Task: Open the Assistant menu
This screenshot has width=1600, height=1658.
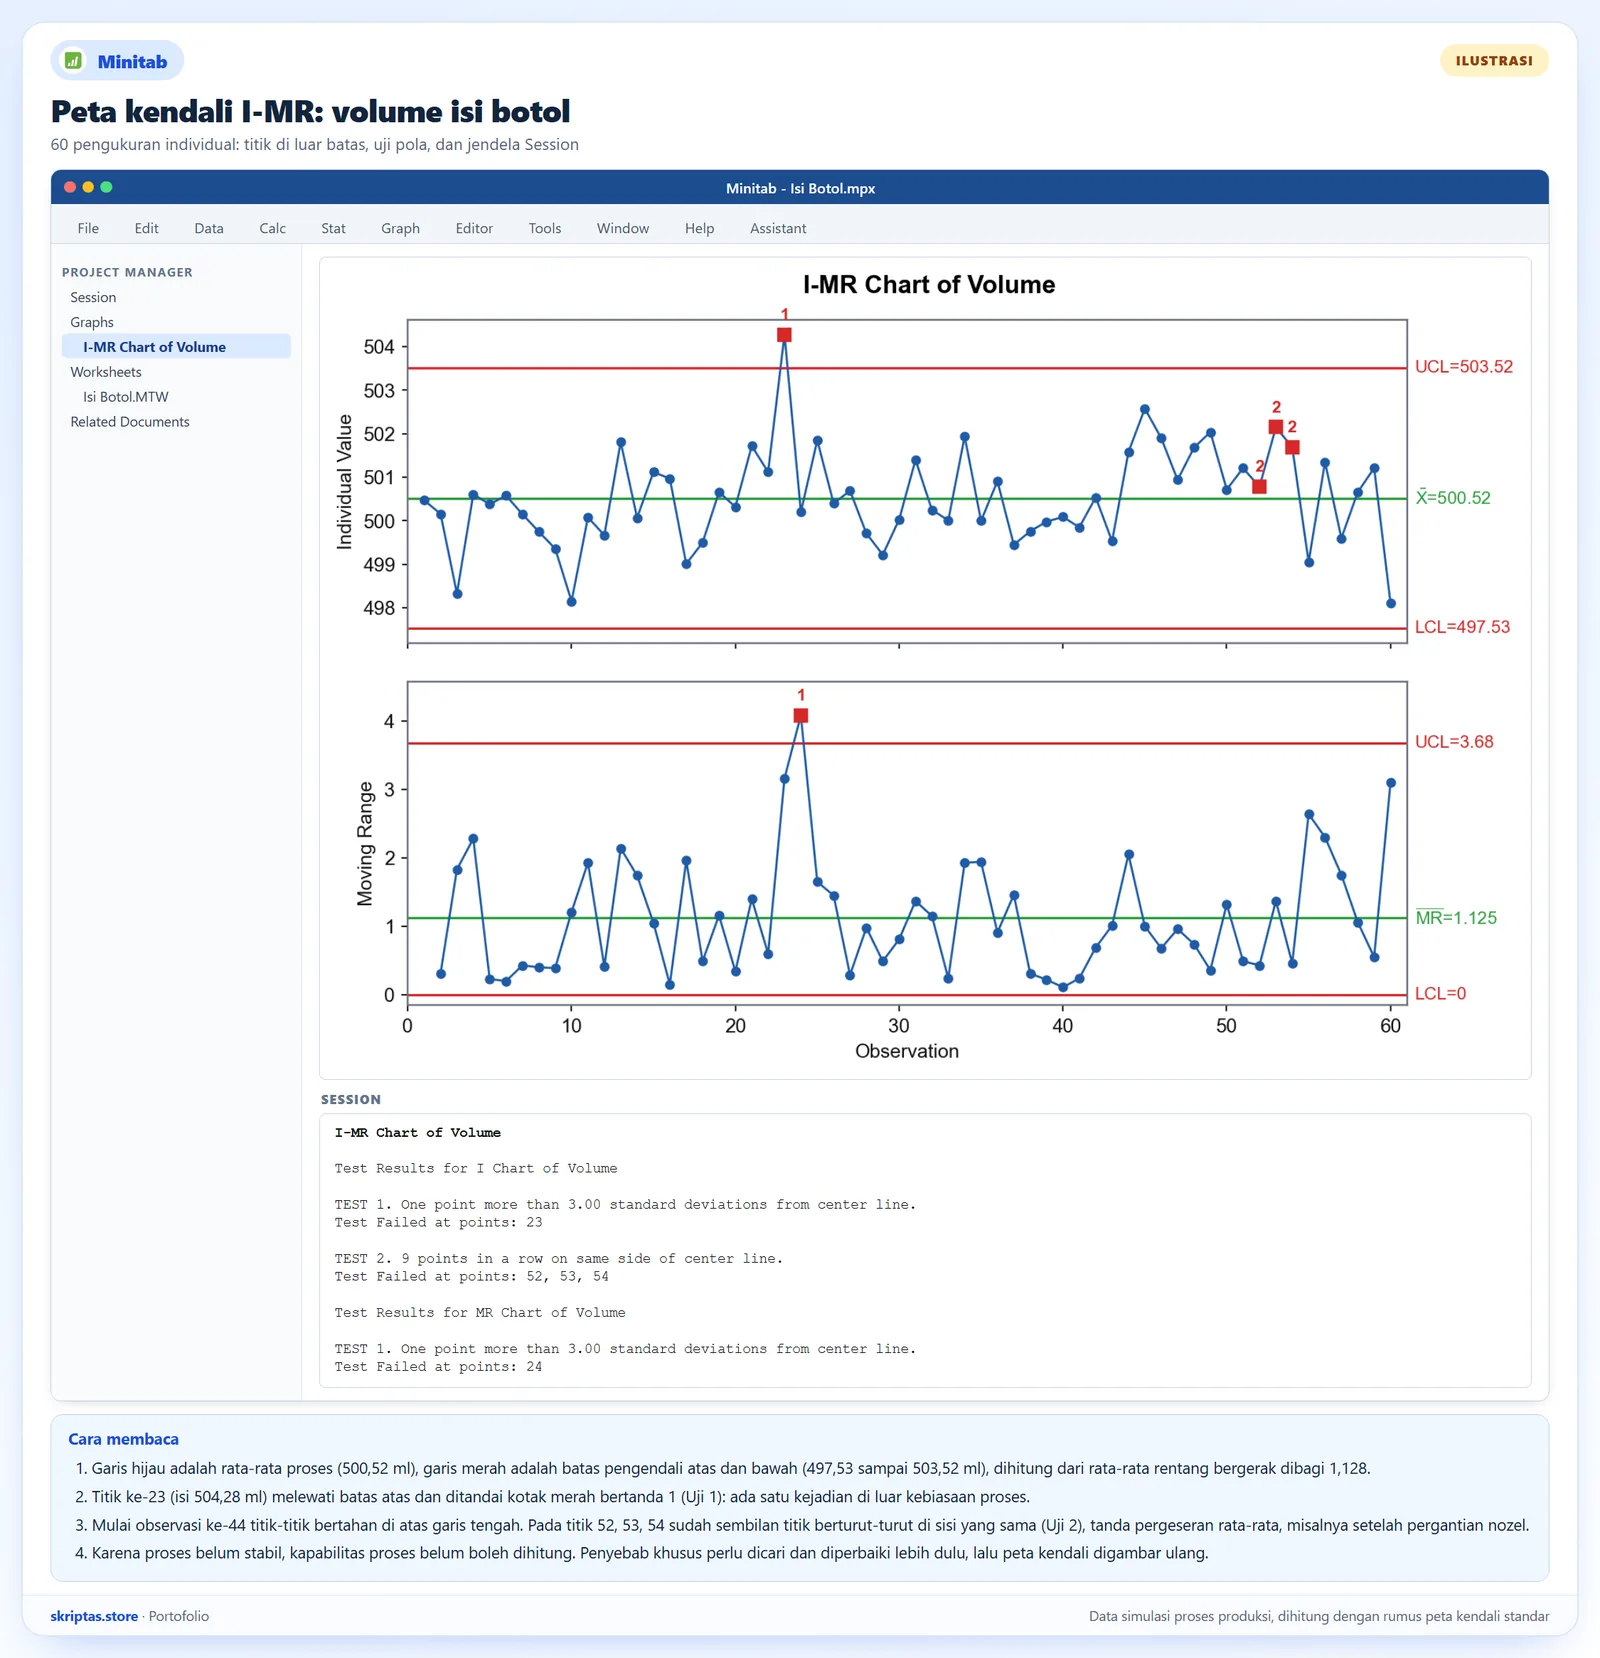Action: click(x=778, y=228)
